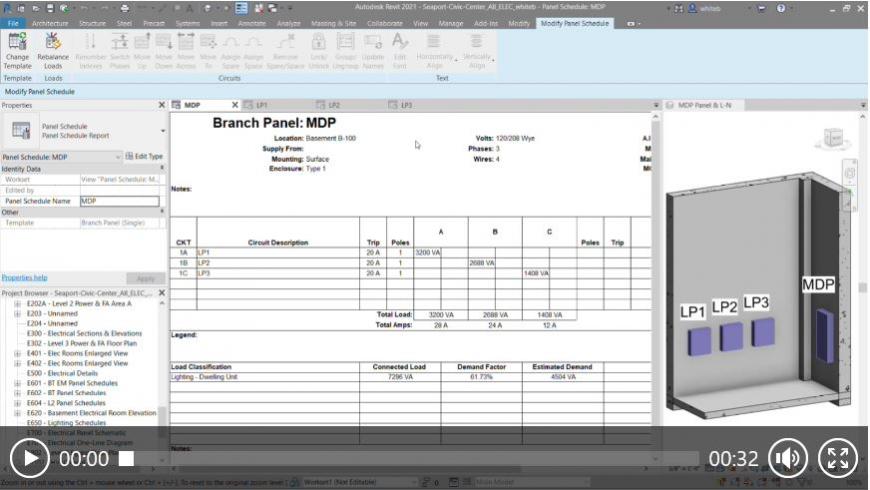Click the Move Down circuit icon
This screenshot has width=870, height=490.
tap(164, 42)
